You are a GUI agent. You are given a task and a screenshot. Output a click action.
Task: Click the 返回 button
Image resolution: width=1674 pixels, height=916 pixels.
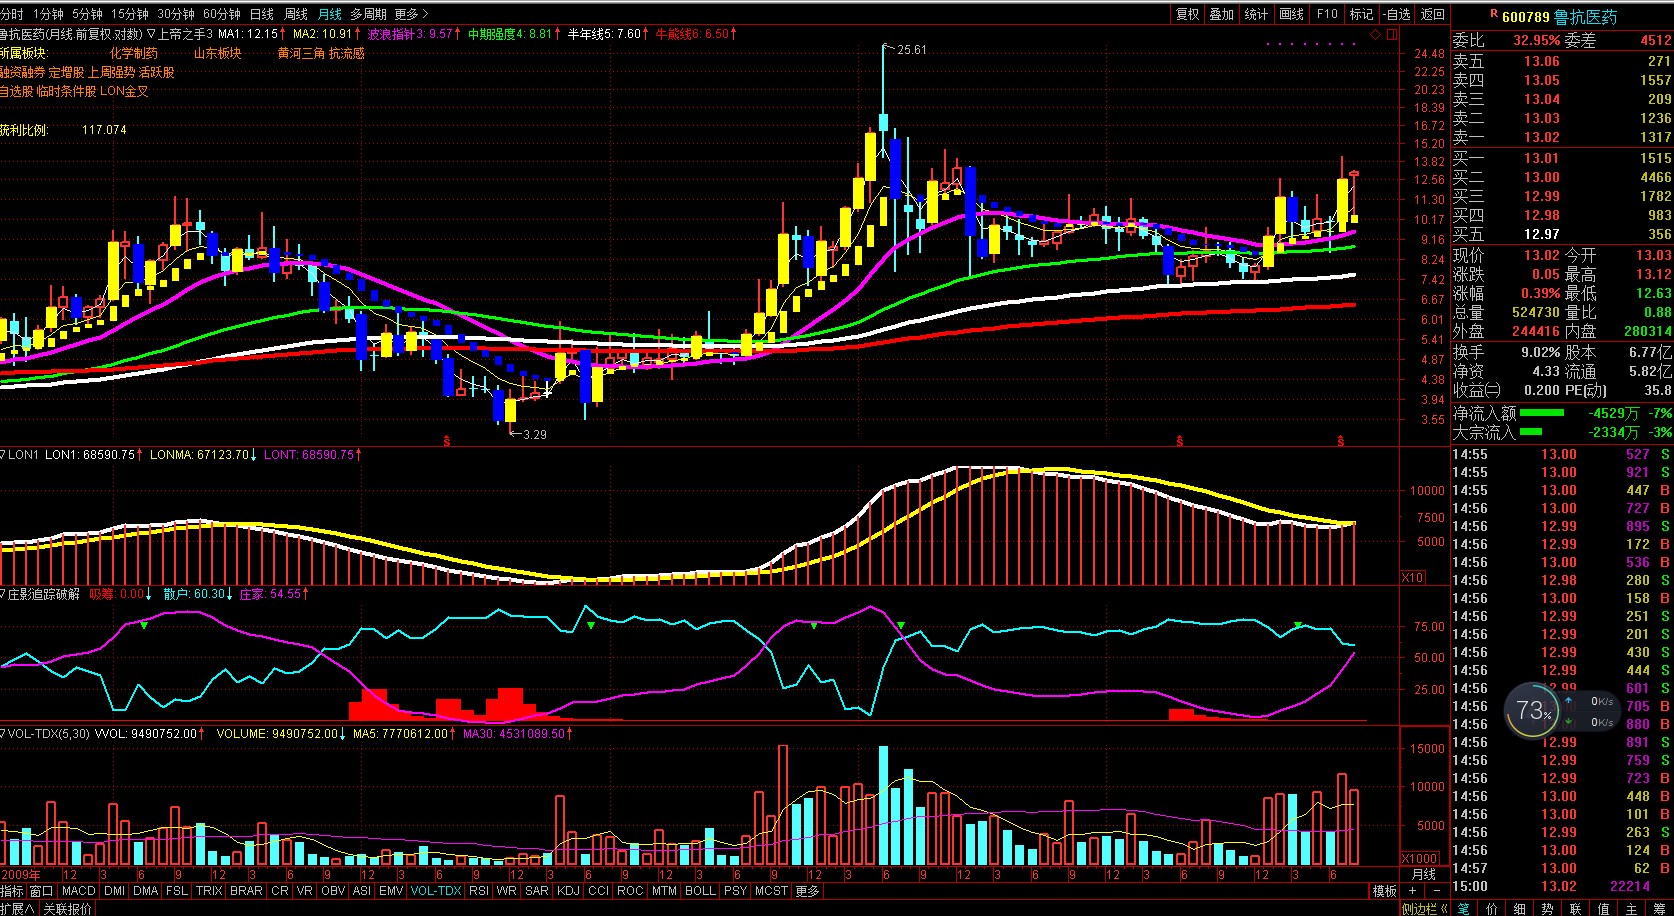click(1433, 14)
